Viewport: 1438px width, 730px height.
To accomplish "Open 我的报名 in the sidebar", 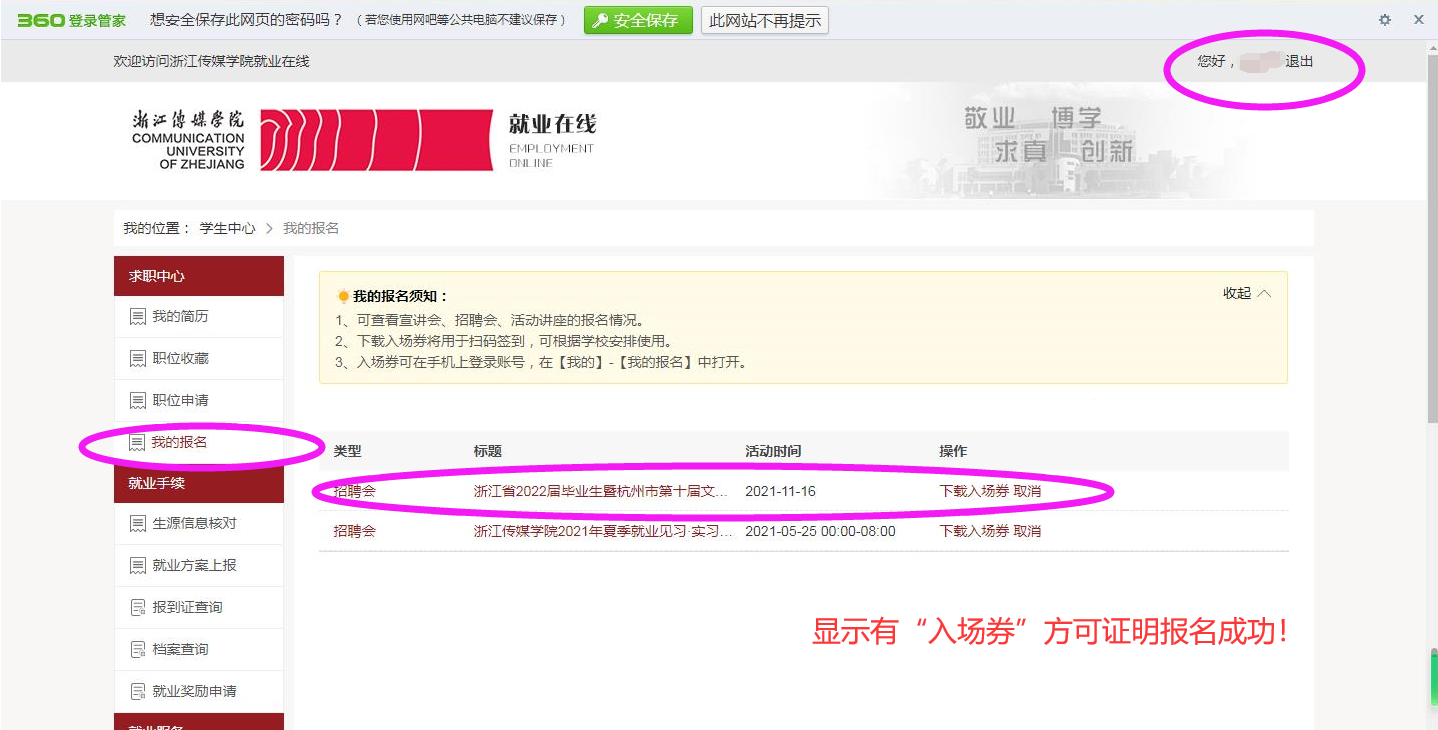I will [x=179, y=442].
